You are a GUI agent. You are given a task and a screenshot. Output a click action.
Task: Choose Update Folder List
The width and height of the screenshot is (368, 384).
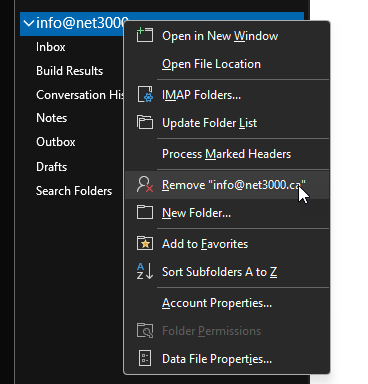(x=227, y=123)
